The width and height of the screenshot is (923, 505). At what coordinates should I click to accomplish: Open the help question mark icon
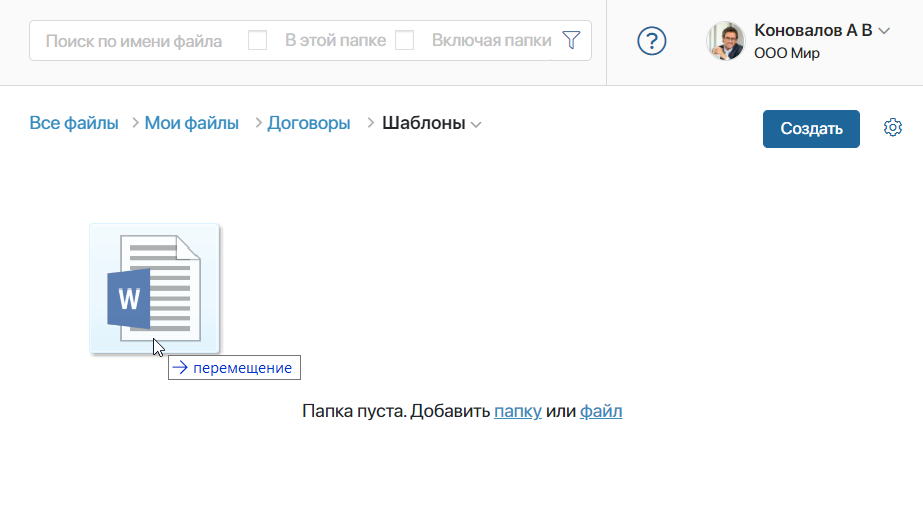(652, 41)
